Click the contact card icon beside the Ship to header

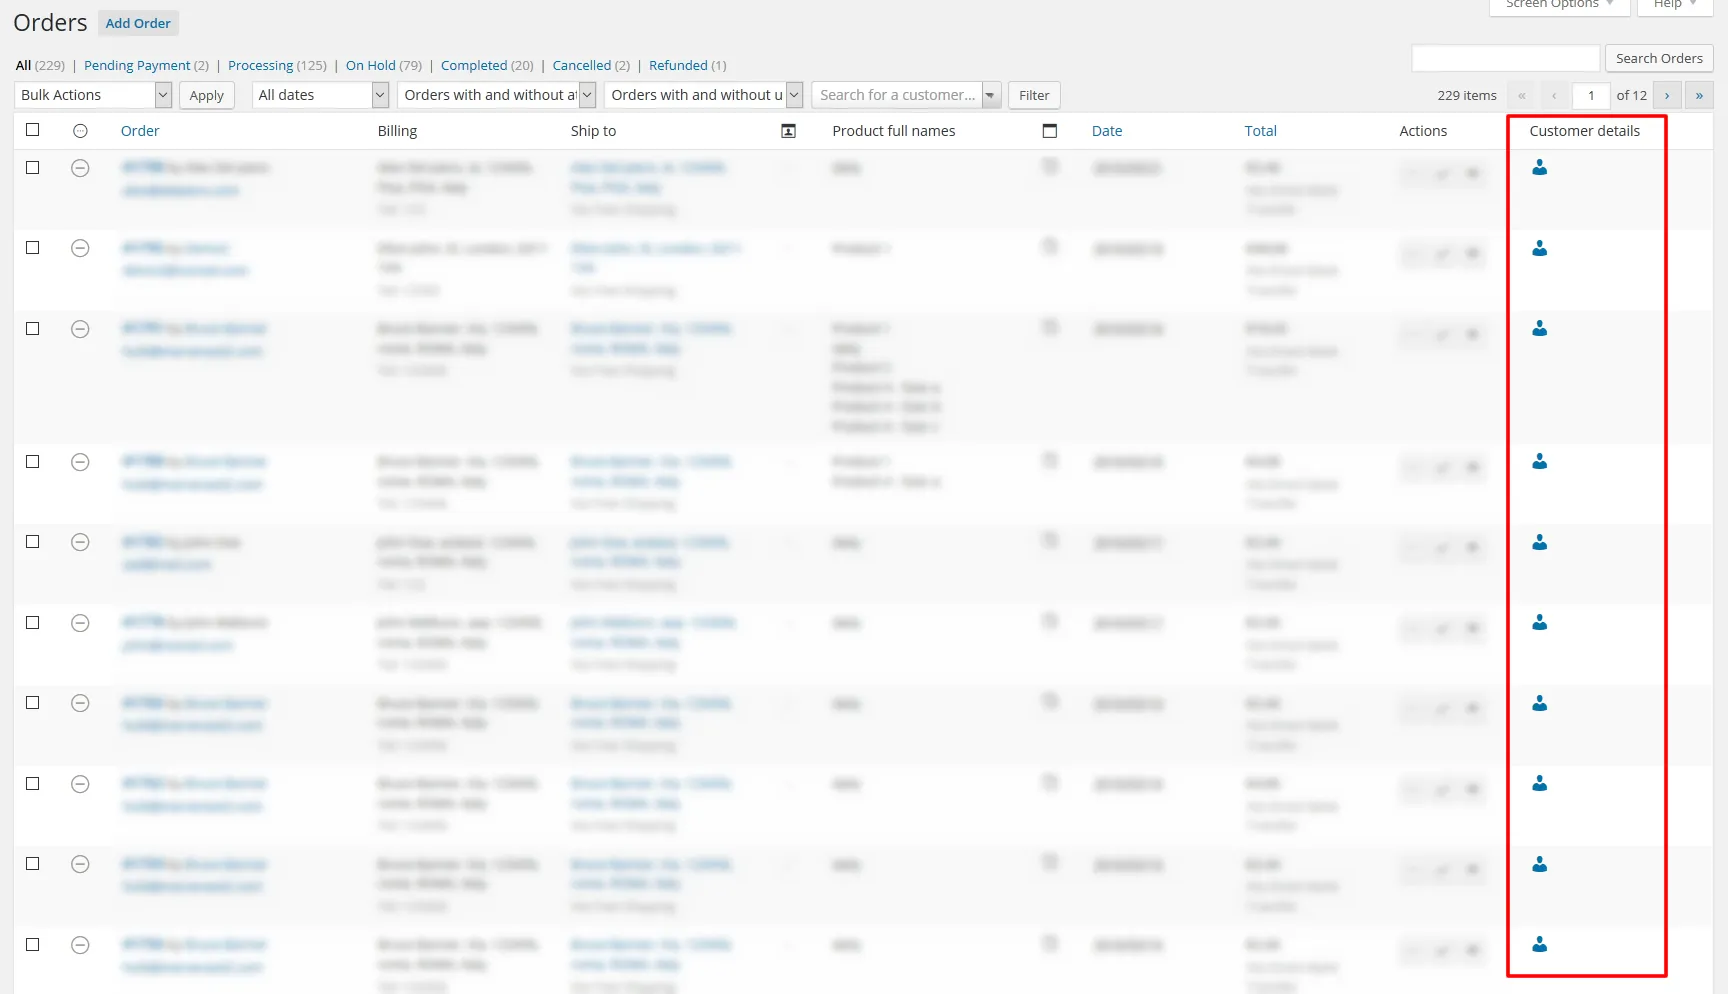point(789,130)
